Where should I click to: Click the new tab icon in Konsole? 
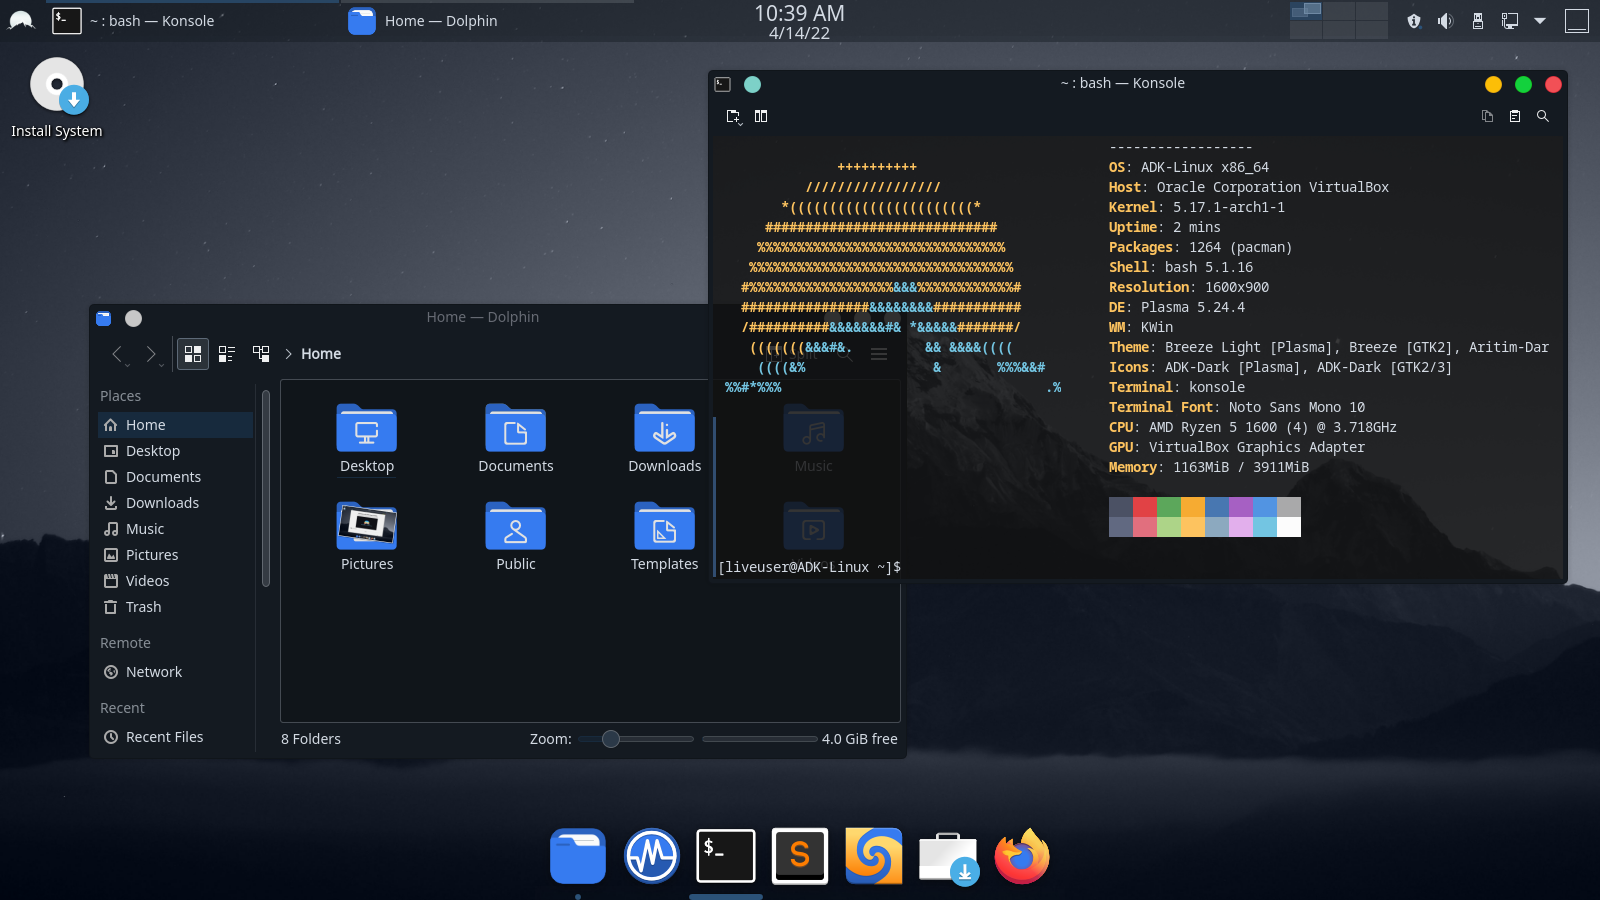734,117
